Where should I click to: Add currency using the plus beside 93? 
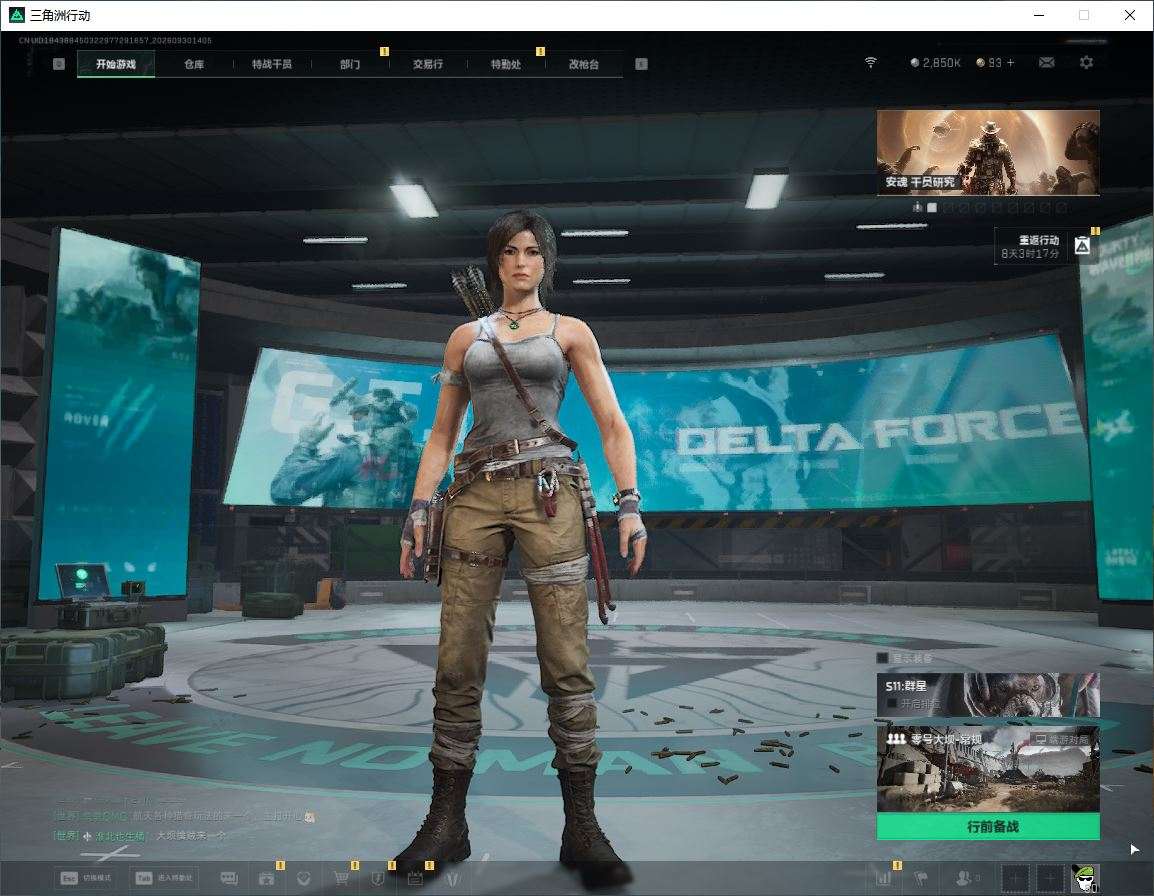coord(1010,63)
